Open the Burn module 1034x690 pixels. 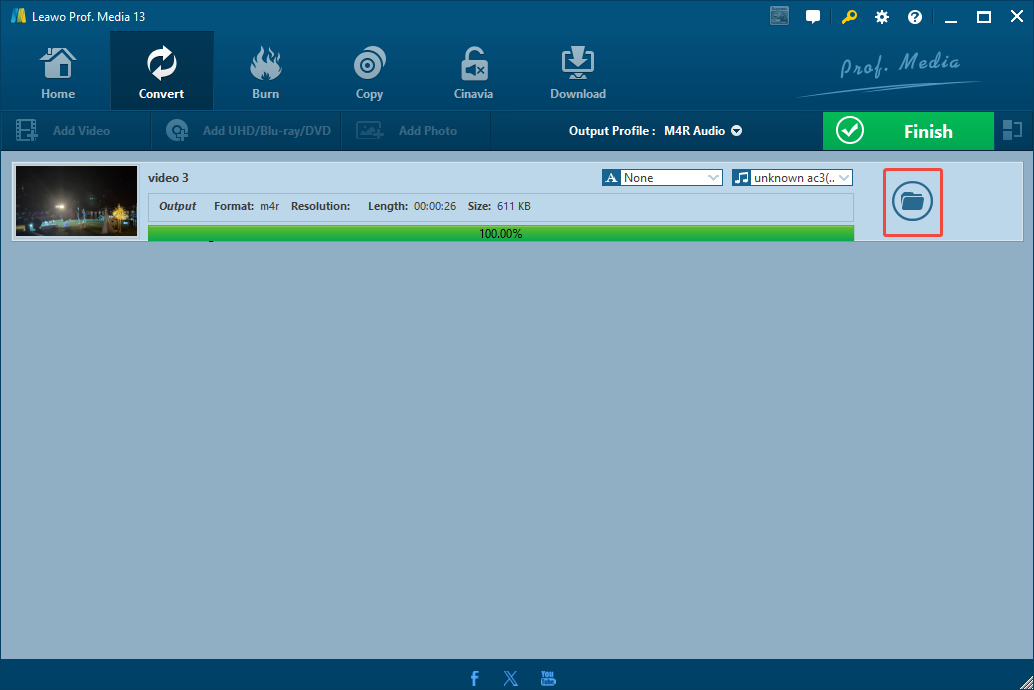tap(265, 70)
